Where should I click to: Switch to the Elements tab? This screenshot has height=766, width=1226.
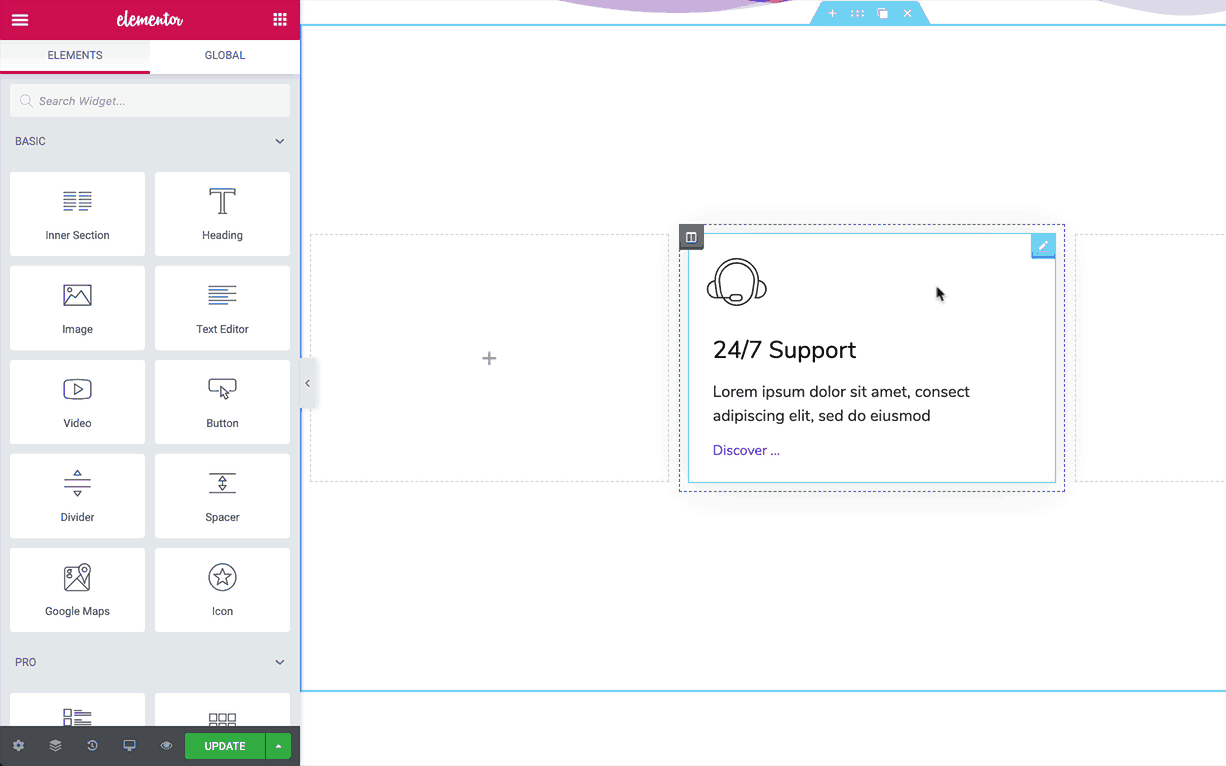pos(75,56)
